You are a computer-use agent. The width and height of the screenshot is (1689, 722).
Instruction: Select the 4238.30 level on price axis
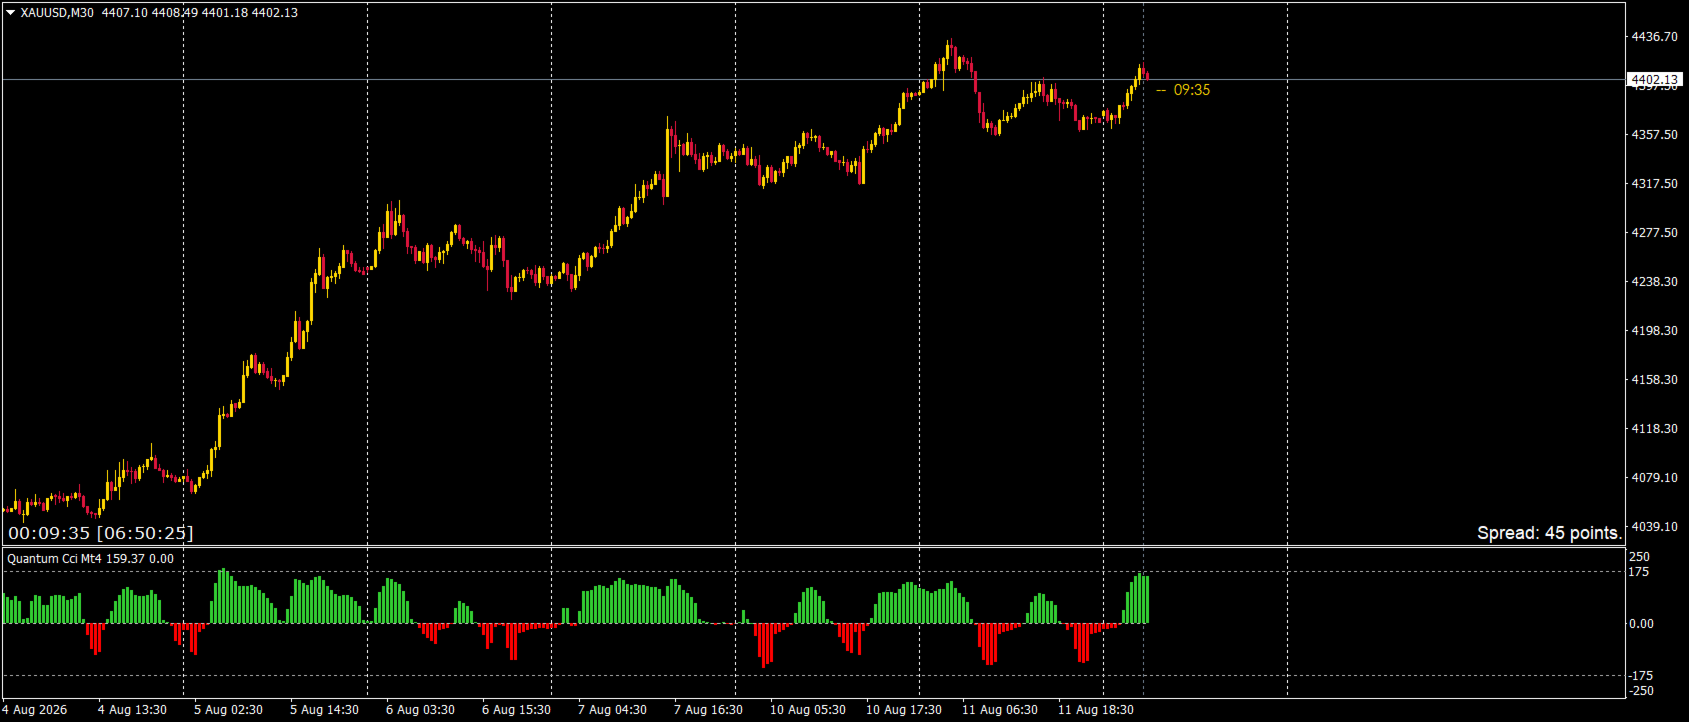[1654, 282]
